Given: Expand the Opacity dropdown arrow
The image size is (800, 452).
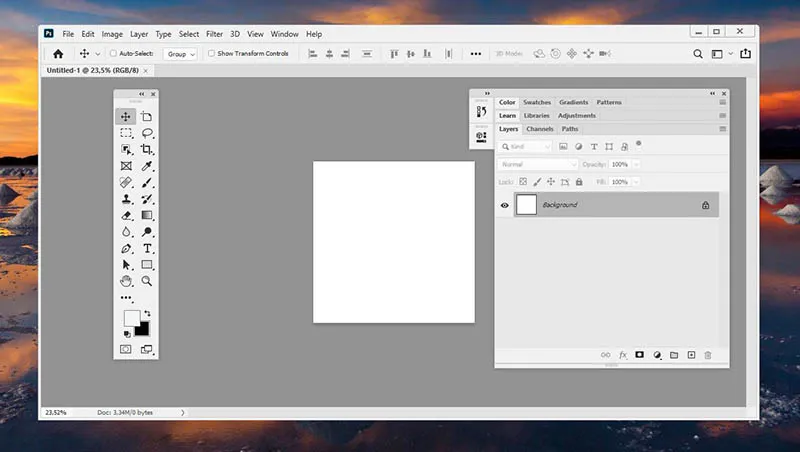Looking at the screenshot, I should (636, 164).
